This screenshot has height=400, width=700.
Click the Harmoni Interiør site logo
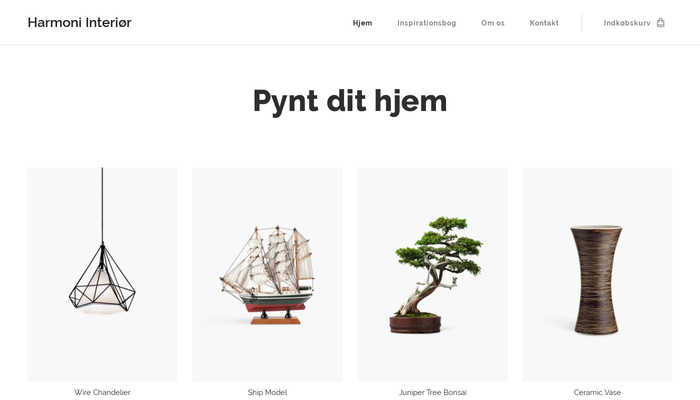tap(79, 22)
